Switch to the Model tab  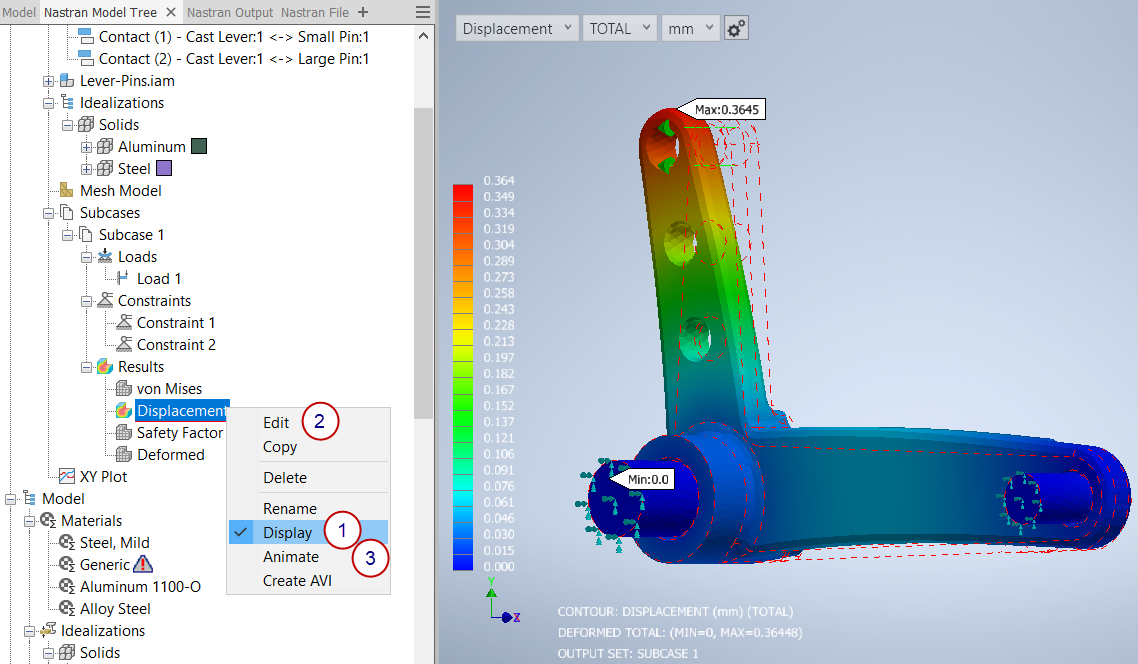(x=19, y=12)
